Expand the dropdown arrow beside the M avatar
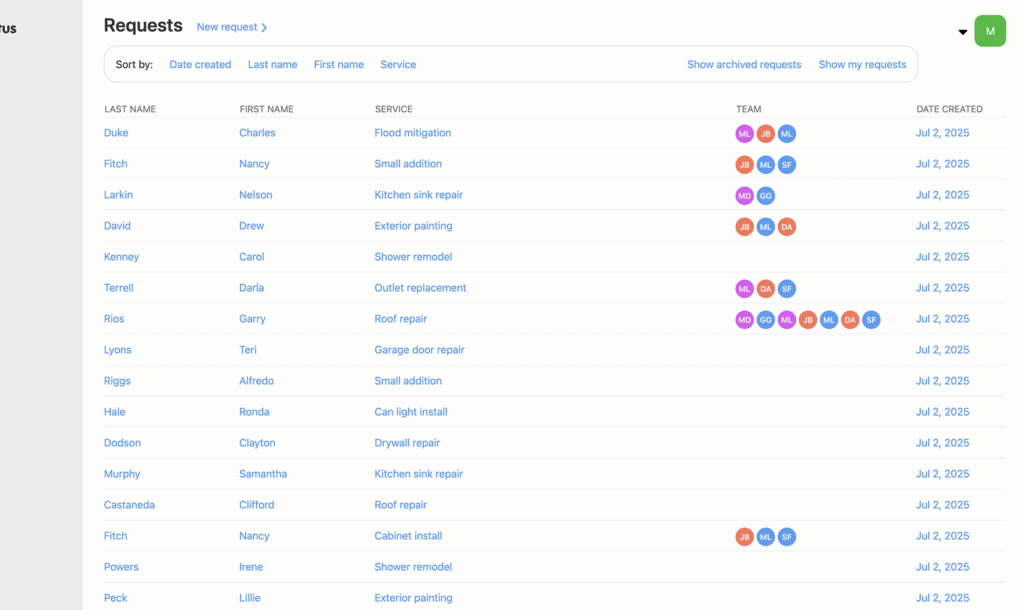 (x=963, y=32)
